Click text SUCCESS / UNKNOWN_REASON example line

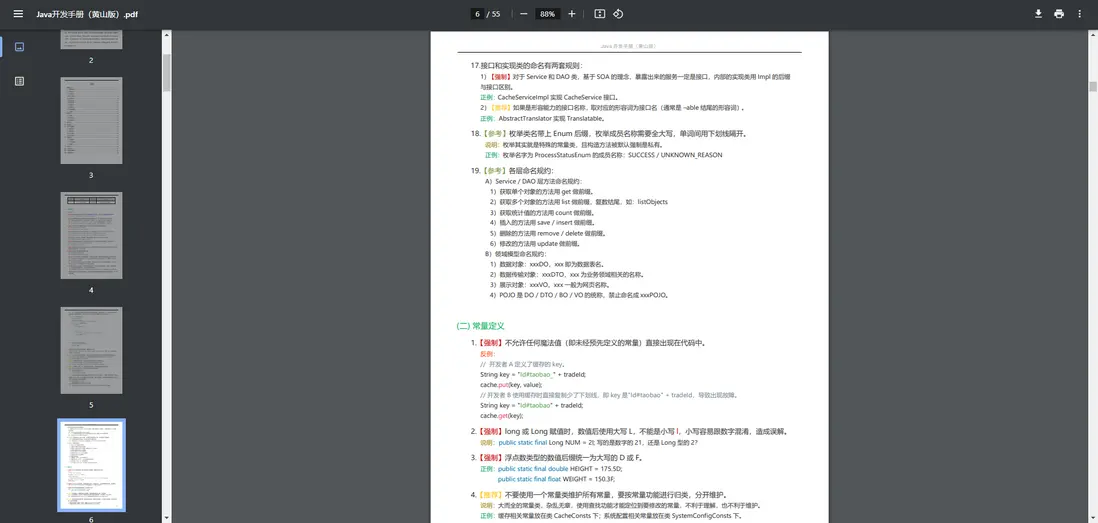click(x=603, y=155)
